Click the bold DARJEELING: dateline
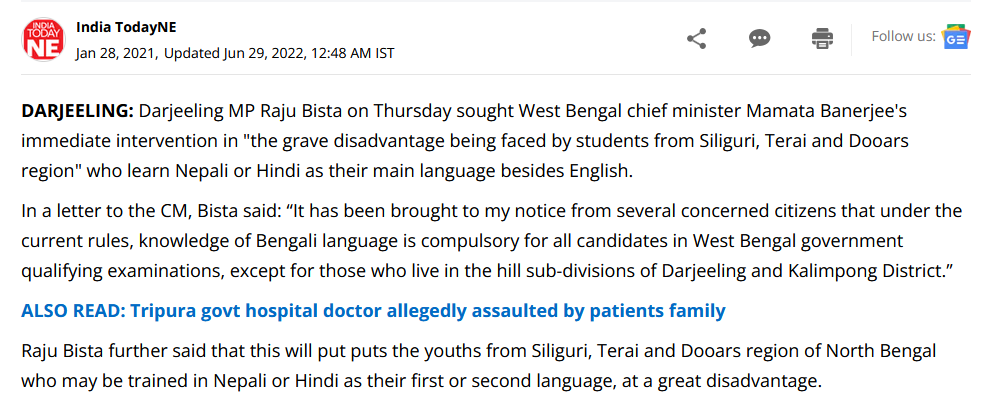Viewport: 992px width, 410px height. tap(78, 112)
